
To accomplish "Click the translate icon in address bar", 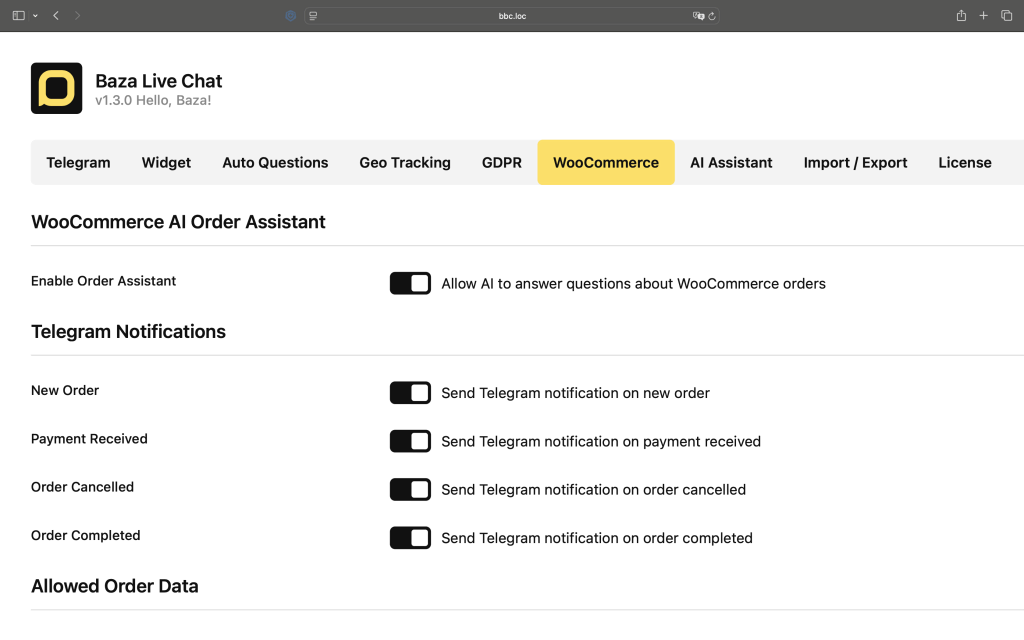I will tap(698, 16).
